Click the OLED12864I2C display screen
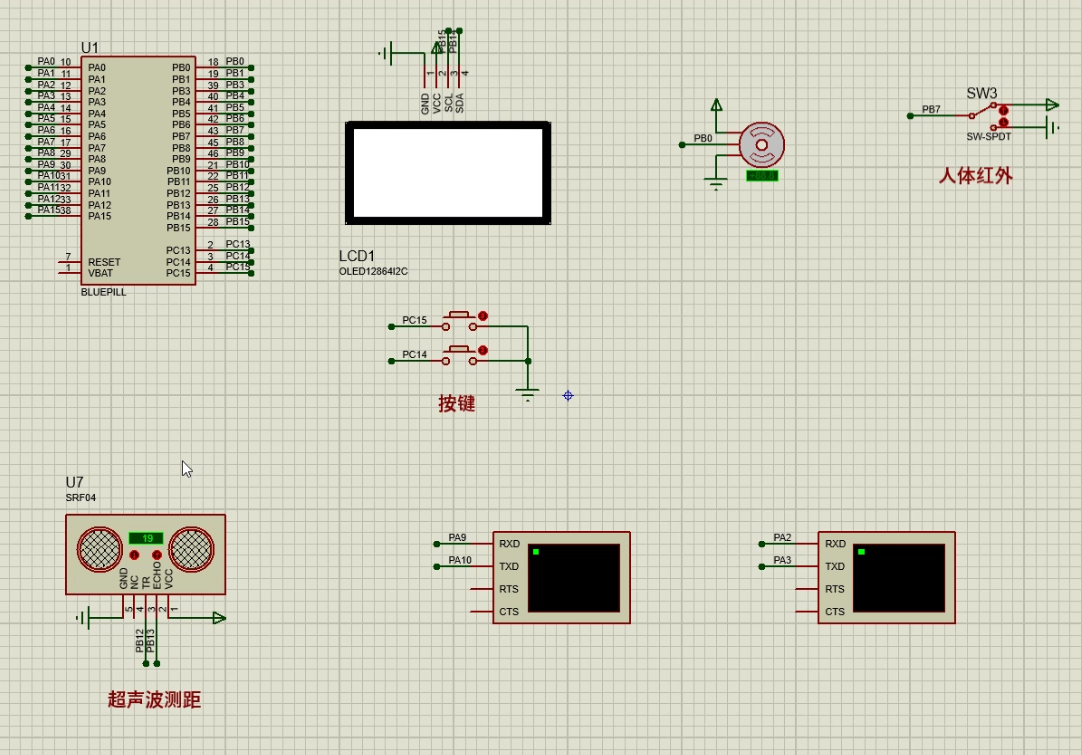 (447, 172)
